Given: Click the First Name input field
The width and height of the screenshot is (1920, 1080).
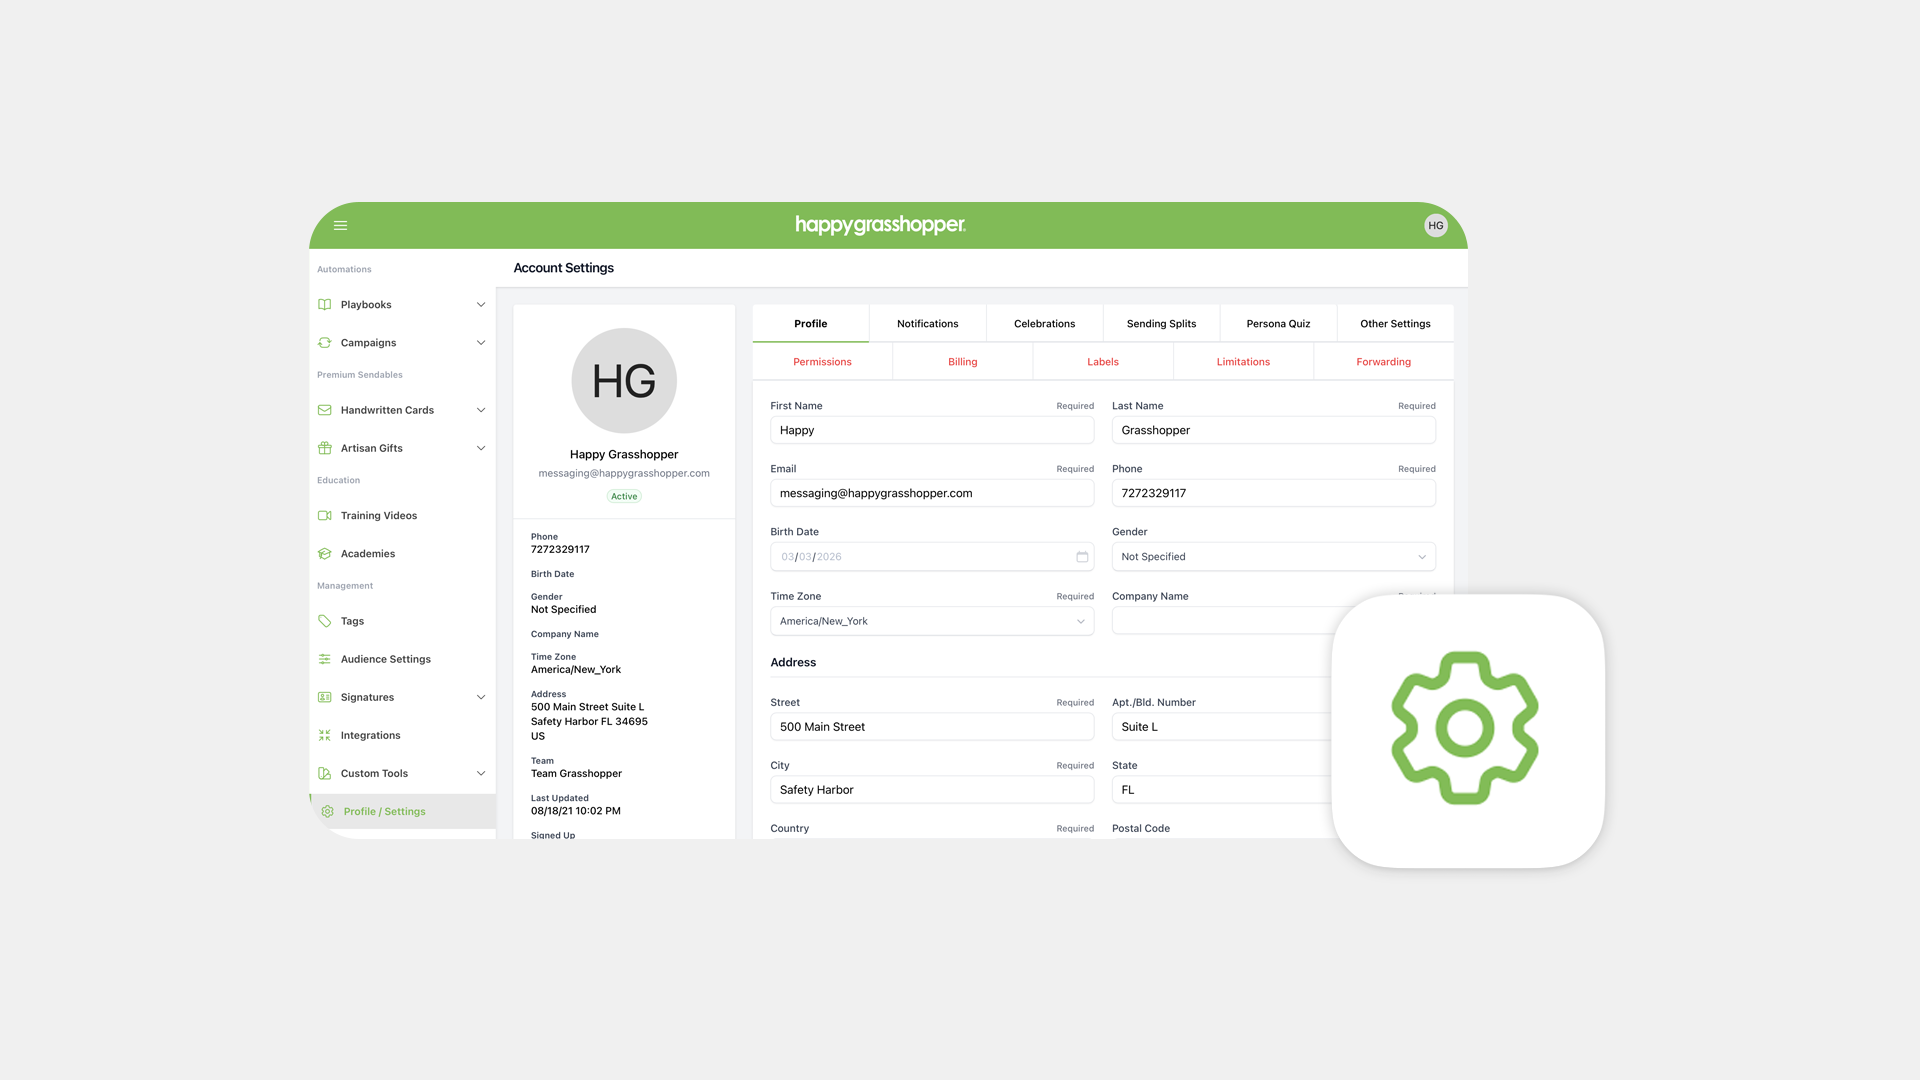Looking at the screenshot, I should pos(931,430).
